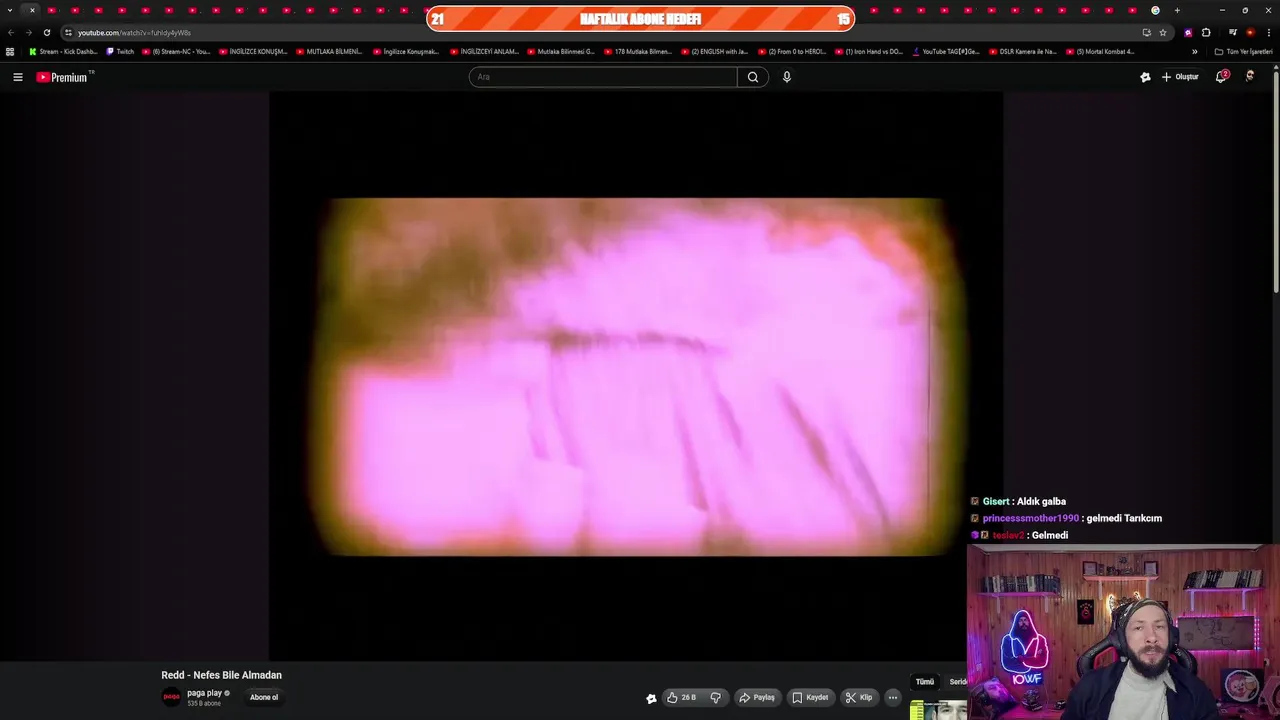Open the YouTube account avatar menu

tap(1250, 76)
